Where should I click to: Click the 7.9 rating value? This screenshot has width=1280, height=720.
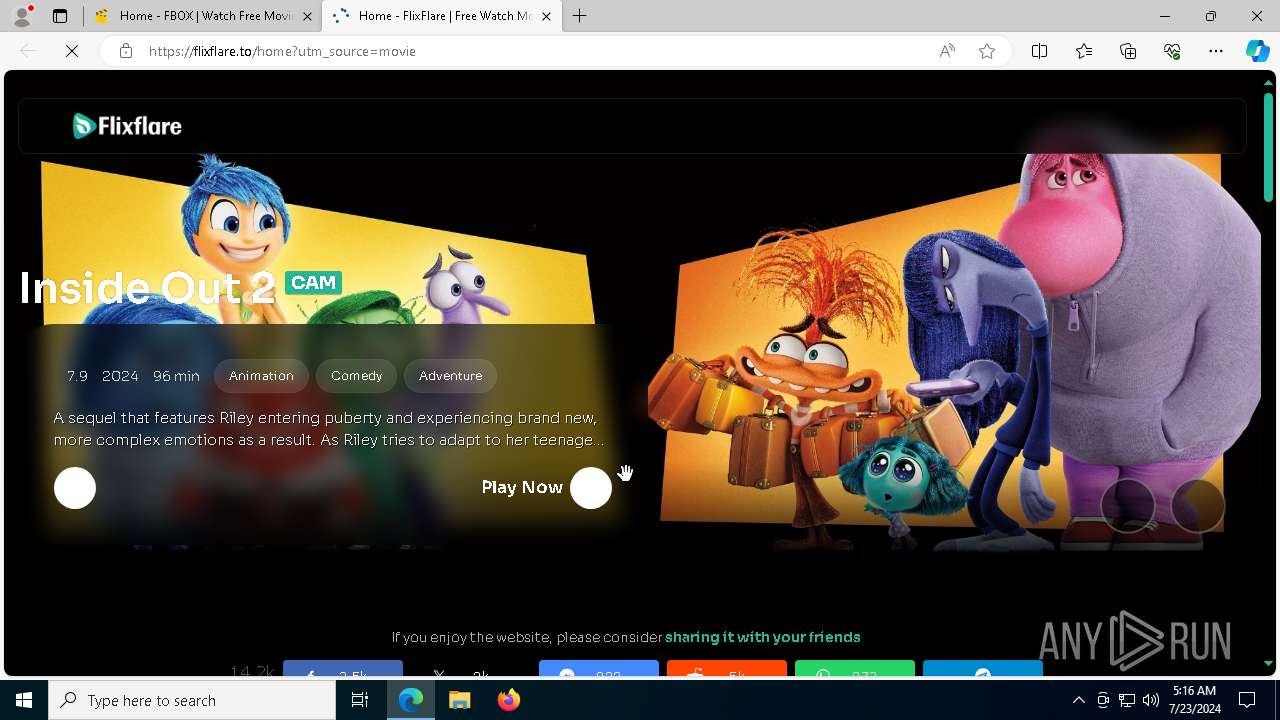[x=77, y=376]
